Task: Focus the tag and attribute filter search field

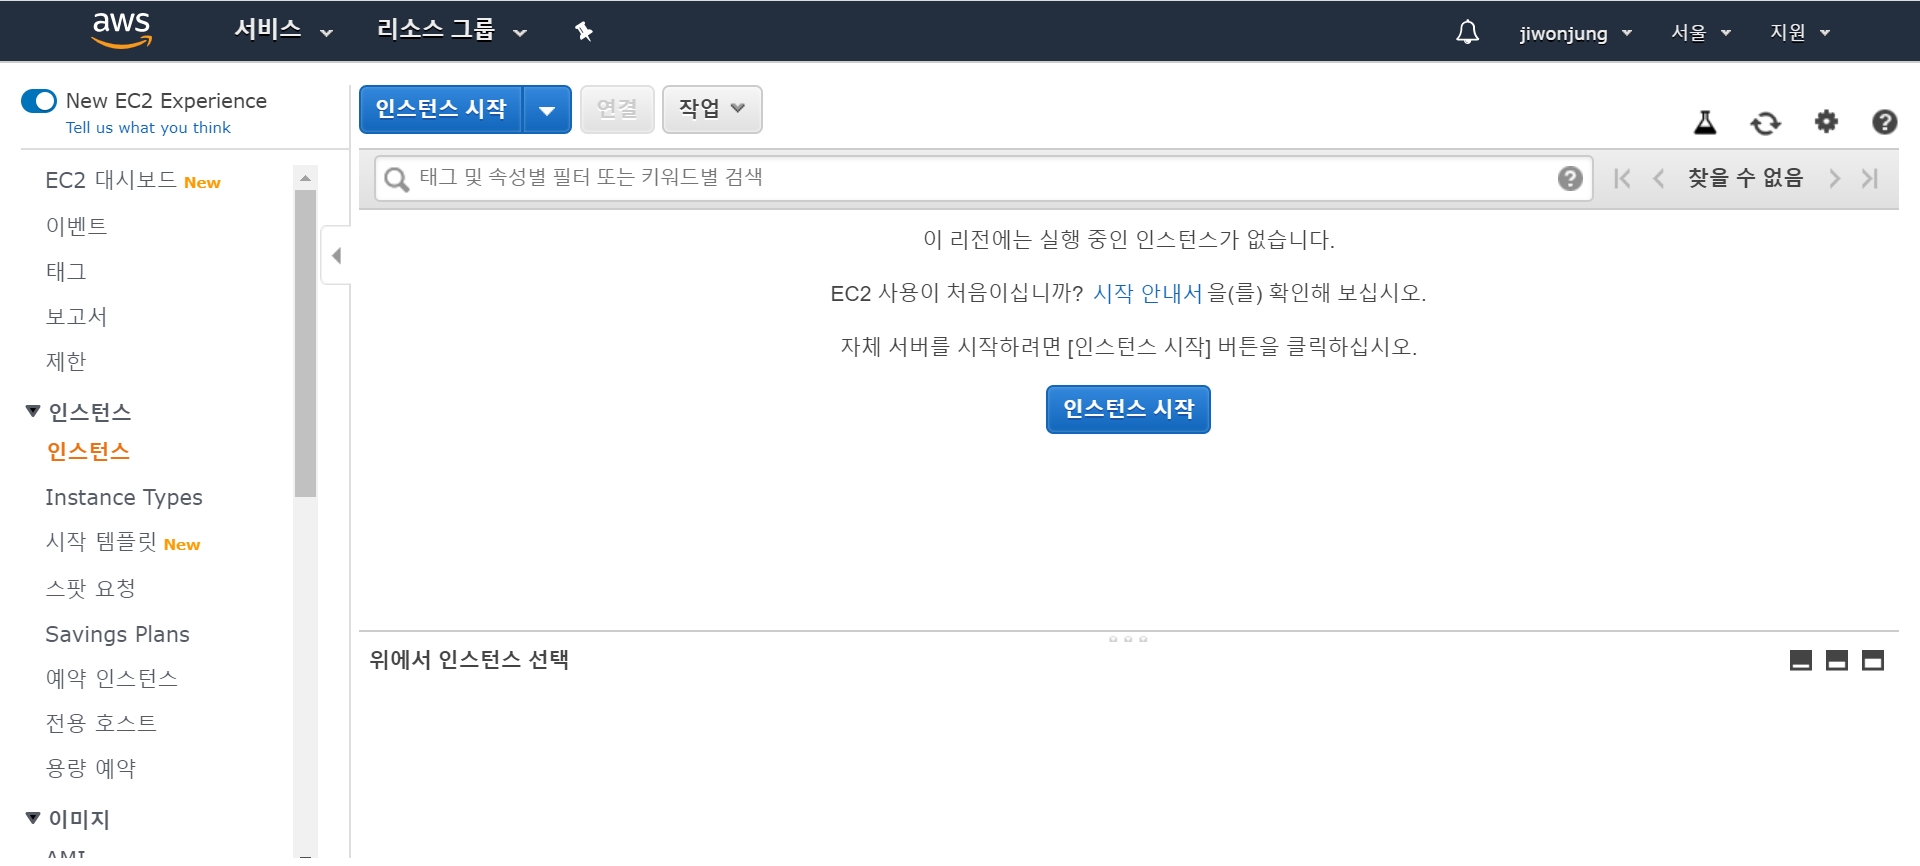Action: click(x=983, y=178)
